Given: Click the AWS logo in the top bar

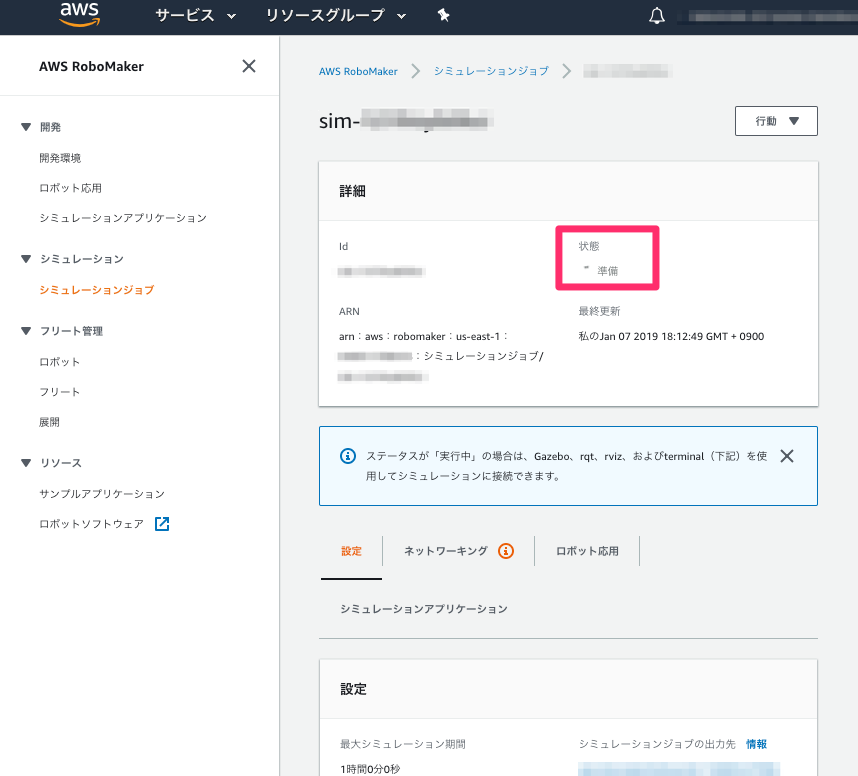Looking at the screenshot, I should 79,15.
